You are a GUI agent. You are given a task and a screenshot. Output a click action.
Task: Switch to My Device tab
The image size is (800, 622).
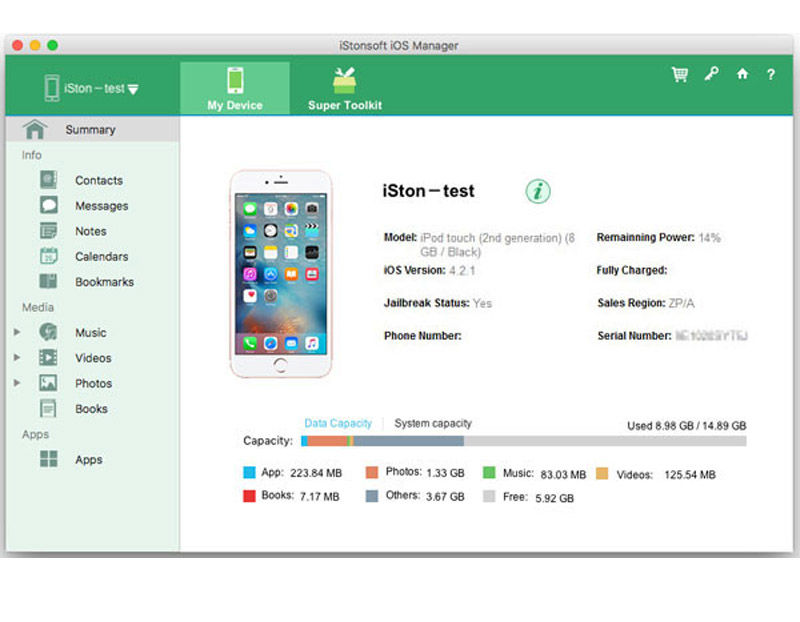235,88
